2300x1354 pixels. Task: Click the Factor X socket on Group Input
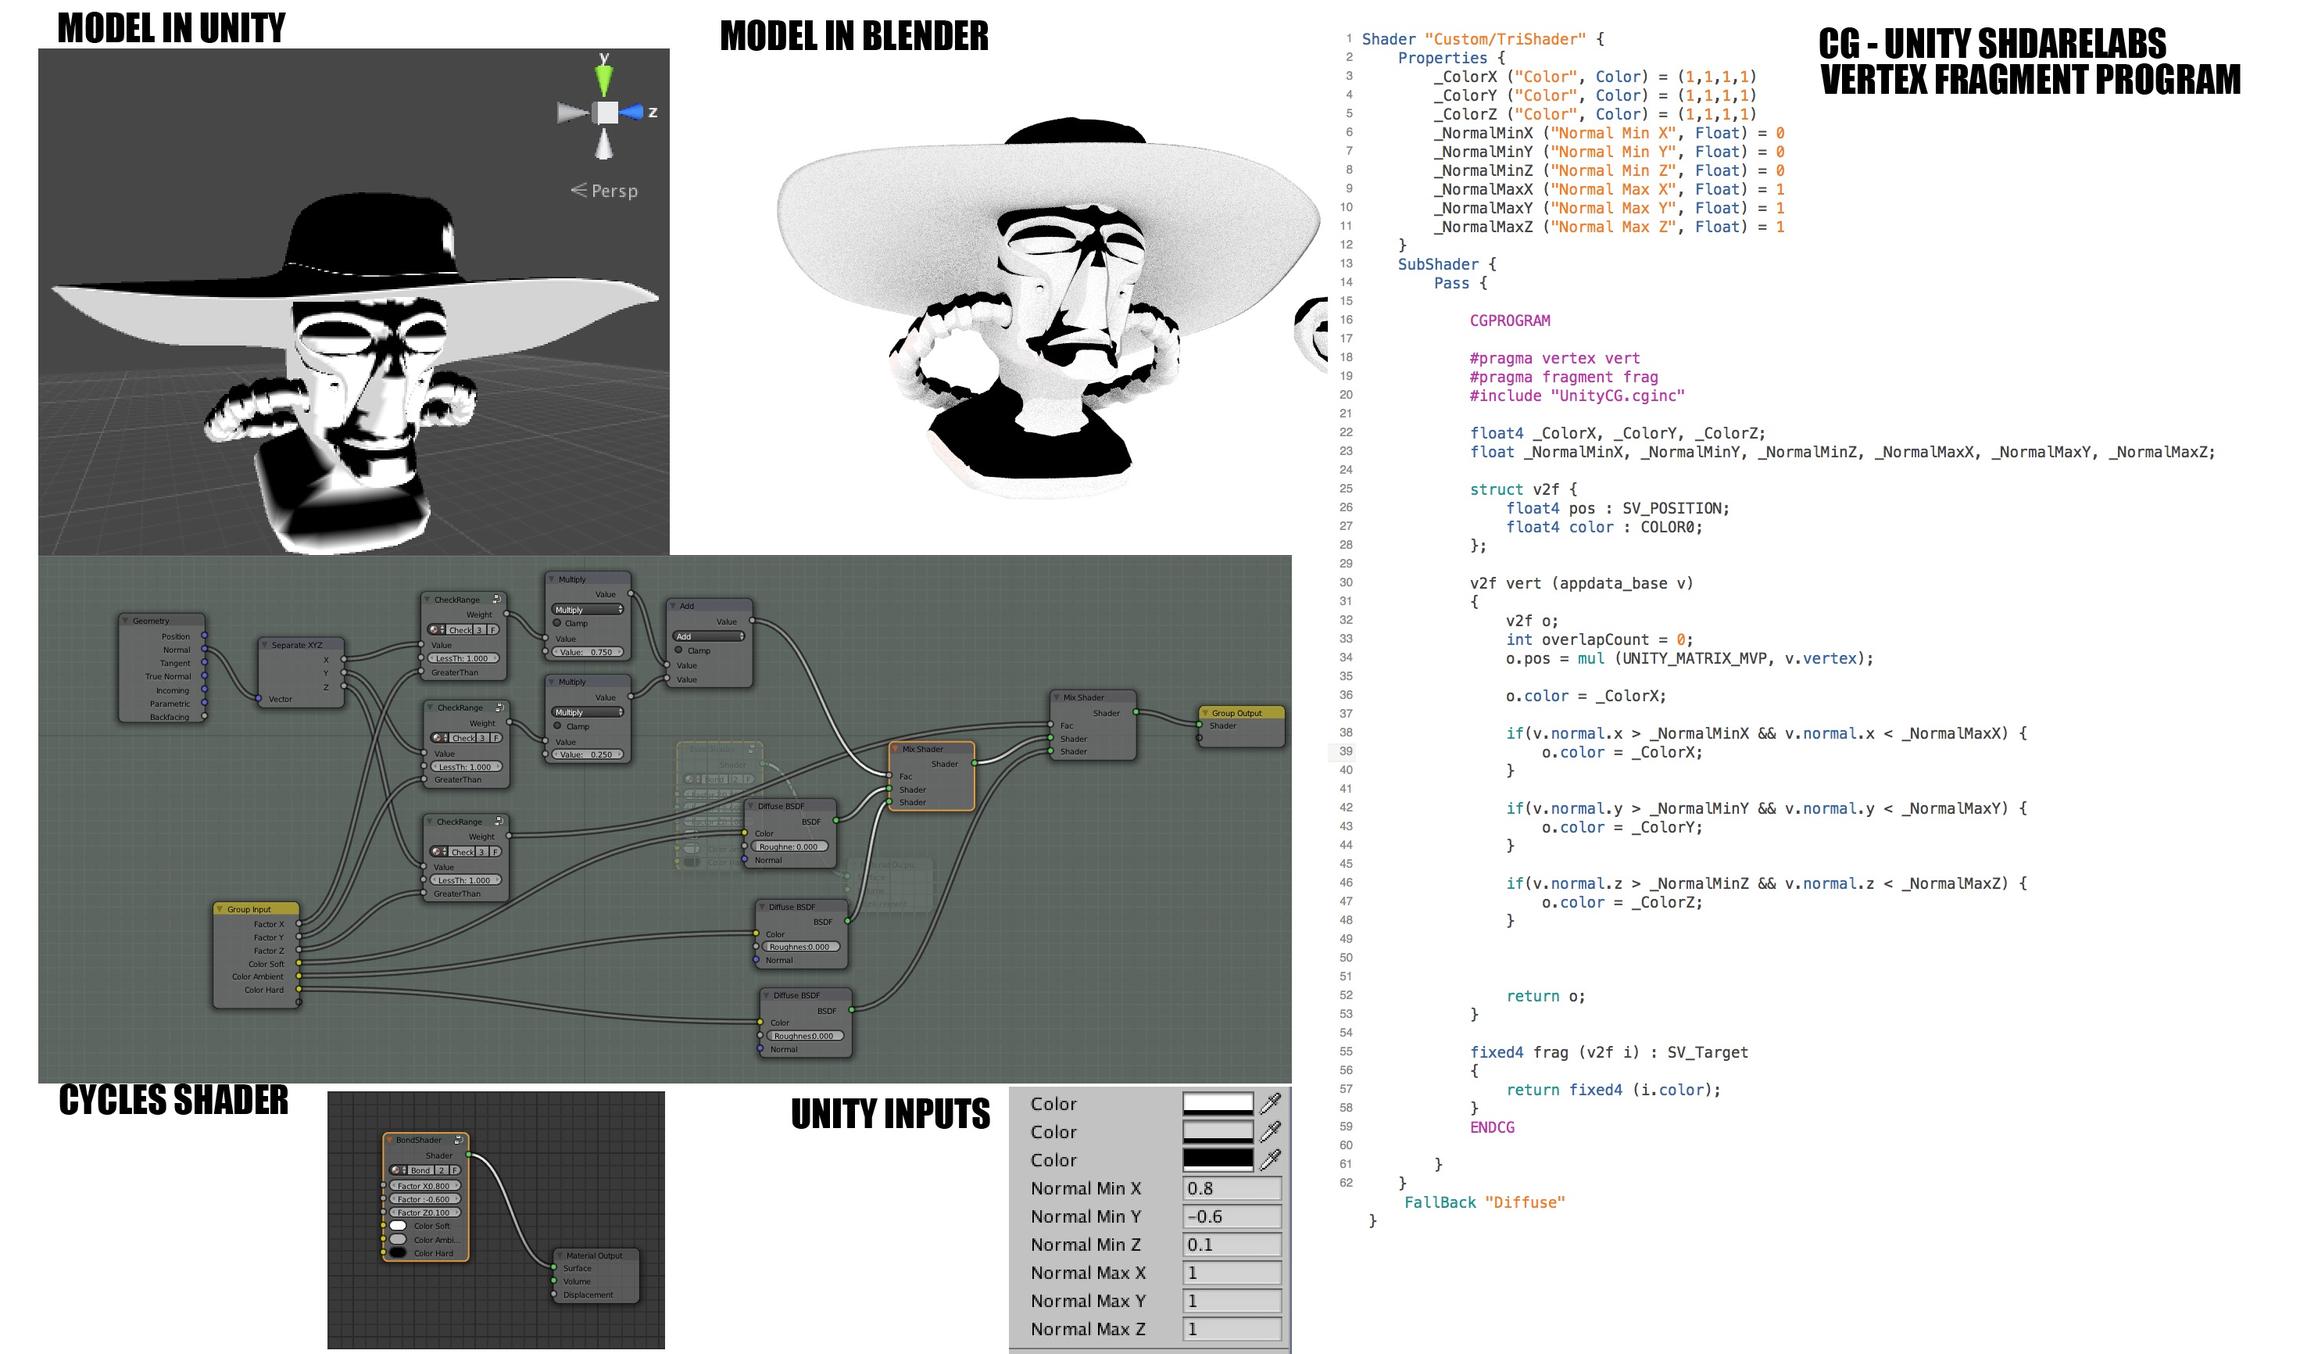tap(299, 924)
